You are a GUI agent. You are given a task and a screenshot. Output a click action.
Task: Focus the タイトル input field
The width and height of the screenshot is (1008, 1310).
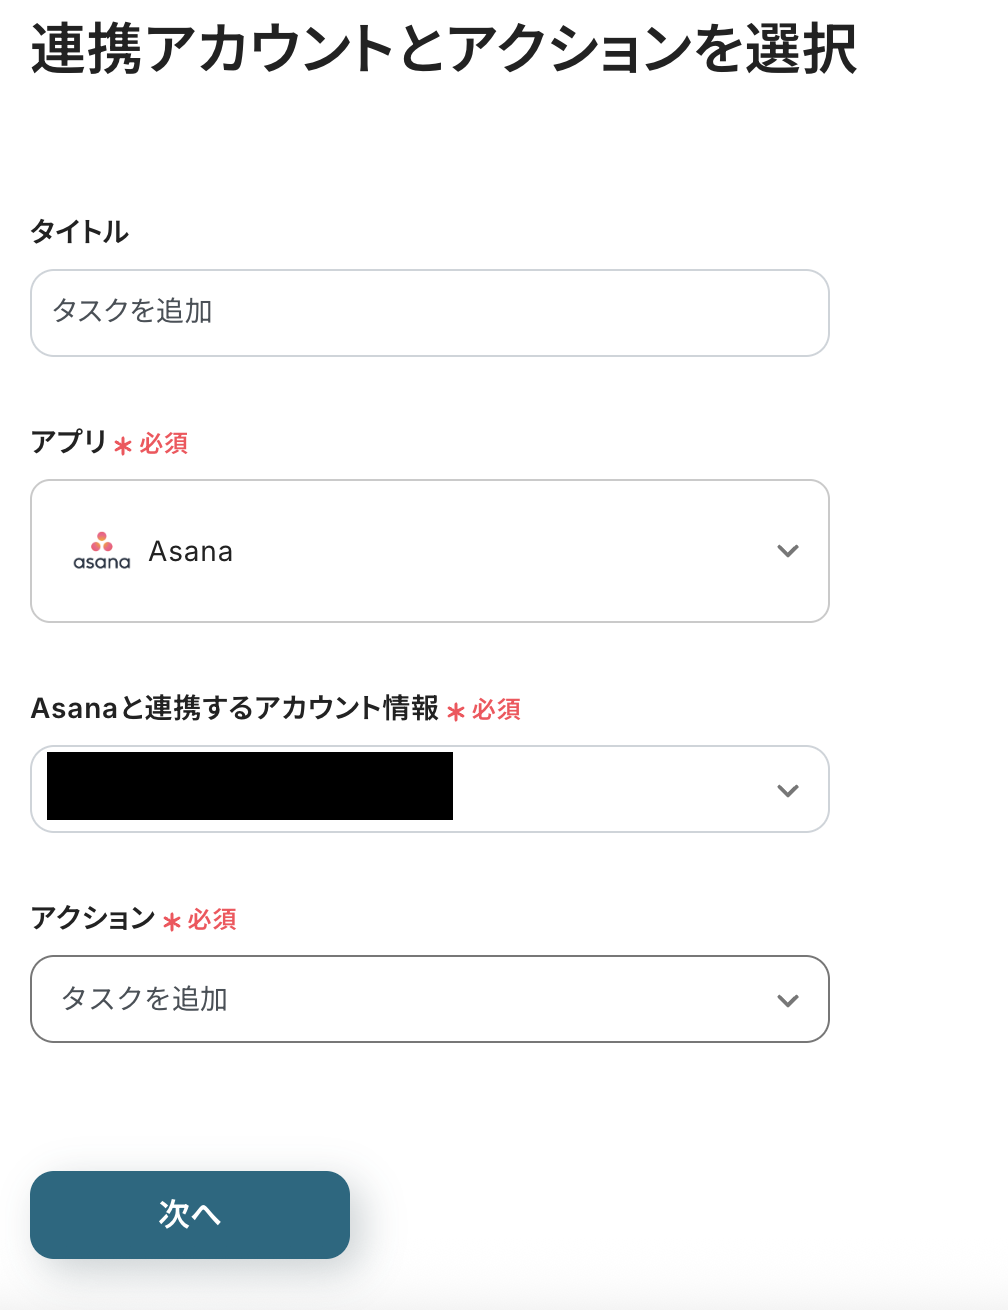click(430, 312)
